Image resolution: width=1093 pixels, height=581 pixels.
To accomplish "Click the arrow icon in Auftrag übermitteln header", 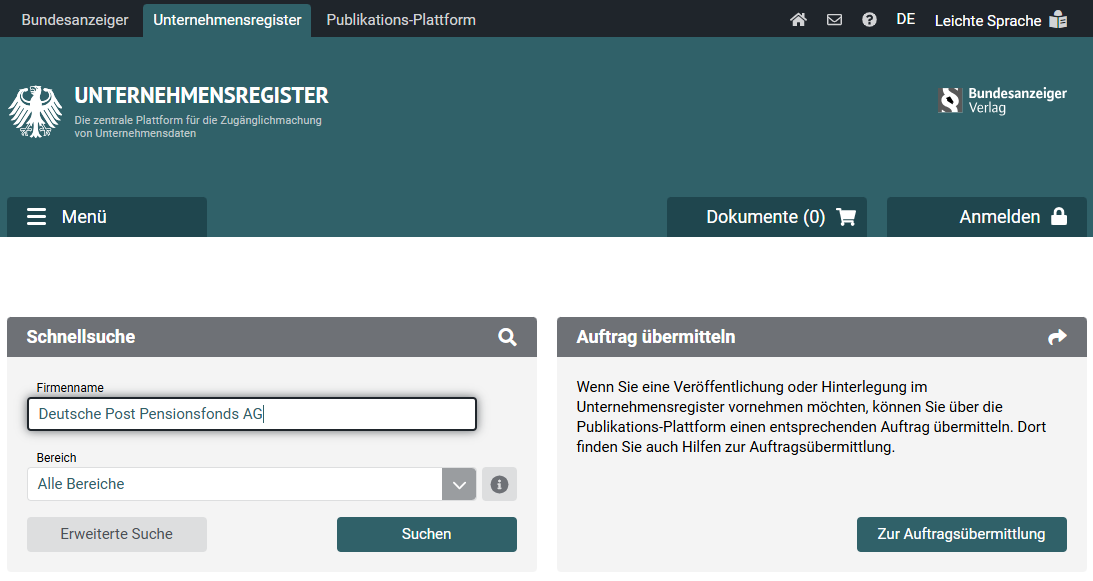I will [1057, 338].
